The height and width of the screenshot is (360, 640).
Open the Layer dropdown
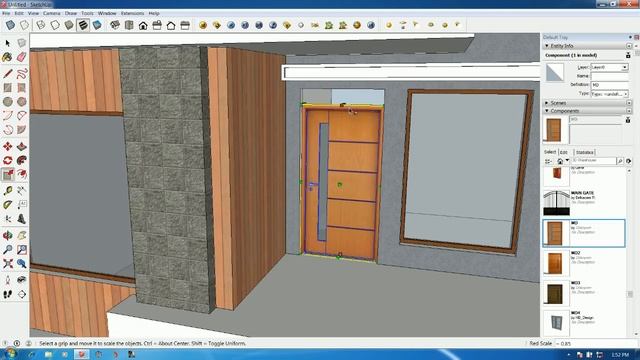624,67
